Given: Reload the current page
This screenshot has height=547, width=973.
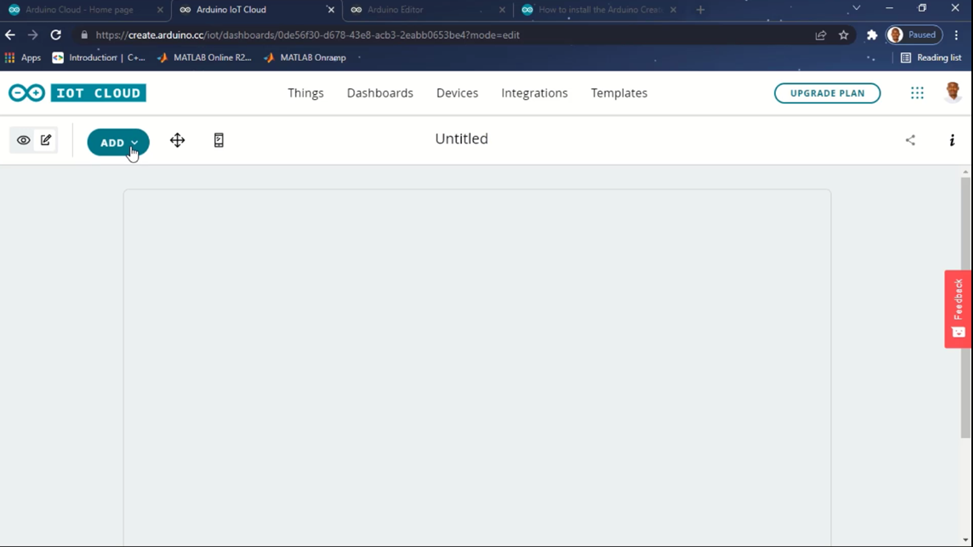Looking at the screenshot, I should pyautogui.click(x=56, y=35).
